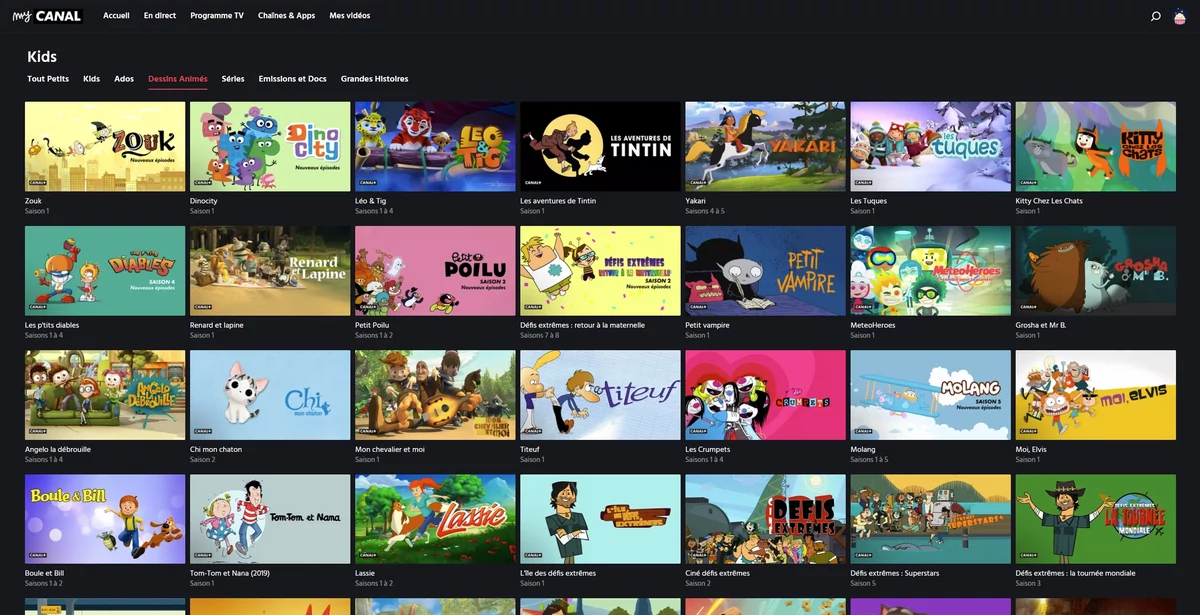The image size is (1200, 615).
Task: Open the Zouk thumbnail
Action: (x=105, y=146)
